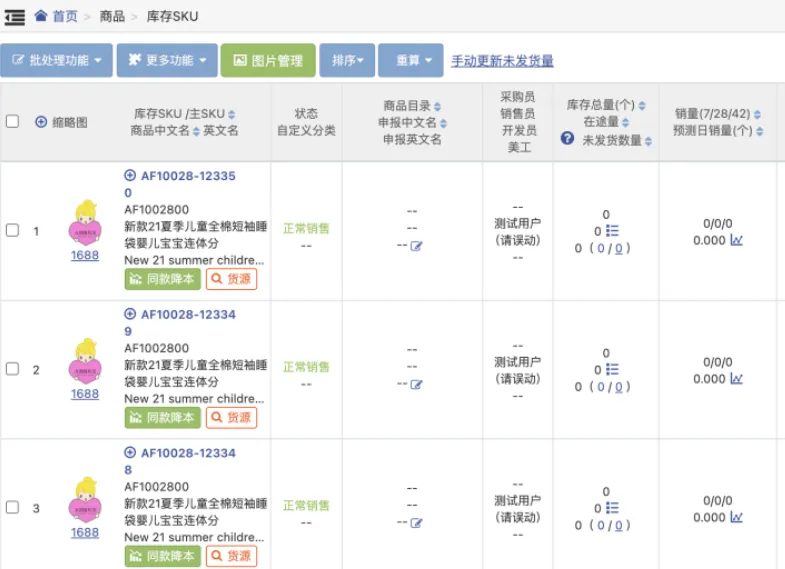Click 缩略图 column header
Image resolution: width=785 pixels, height=569 pixels.
pos(70,122)
